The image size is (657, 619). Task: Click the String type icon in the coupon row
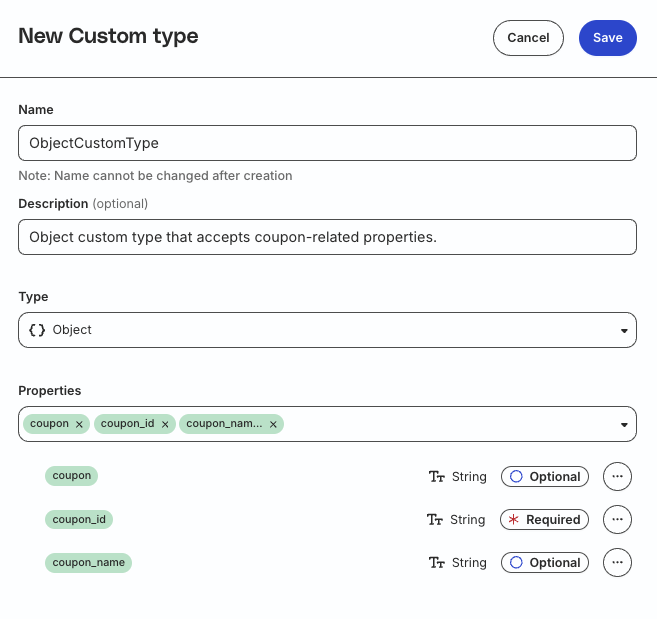[437, 477]
